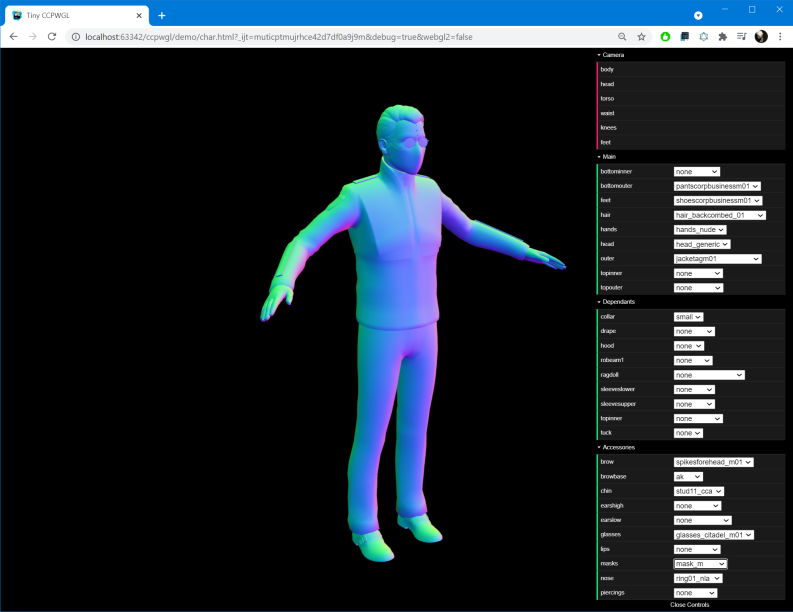Click the waist camera preset
This screenshot has height=612, width=793.
click(x=691, y=113)
